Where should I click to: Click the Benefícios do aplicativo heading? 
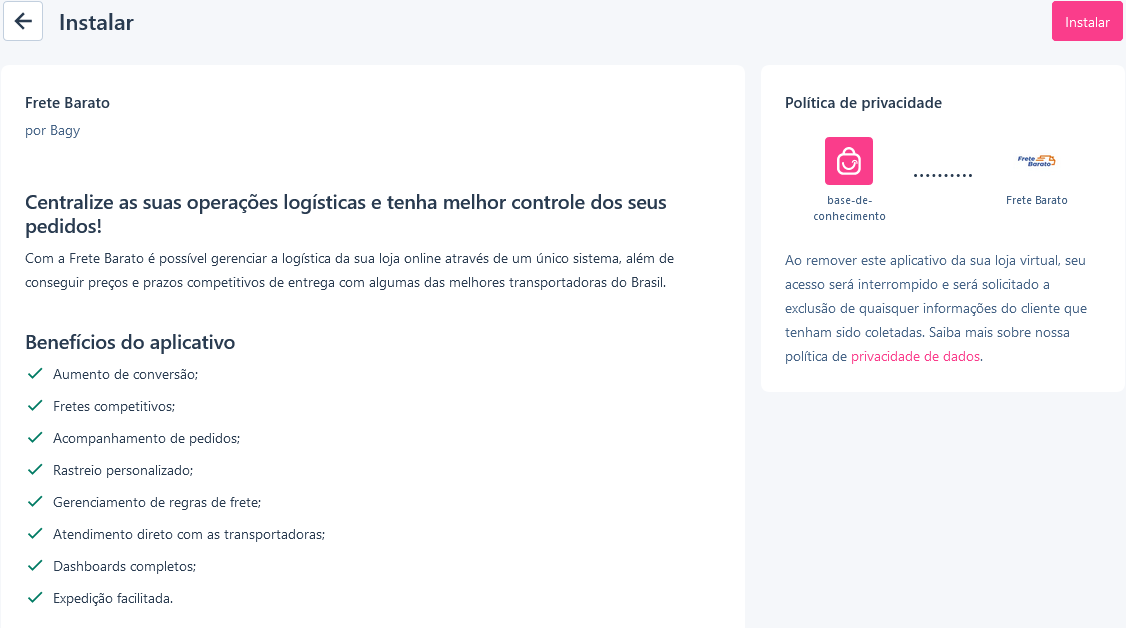coord(130,342)
